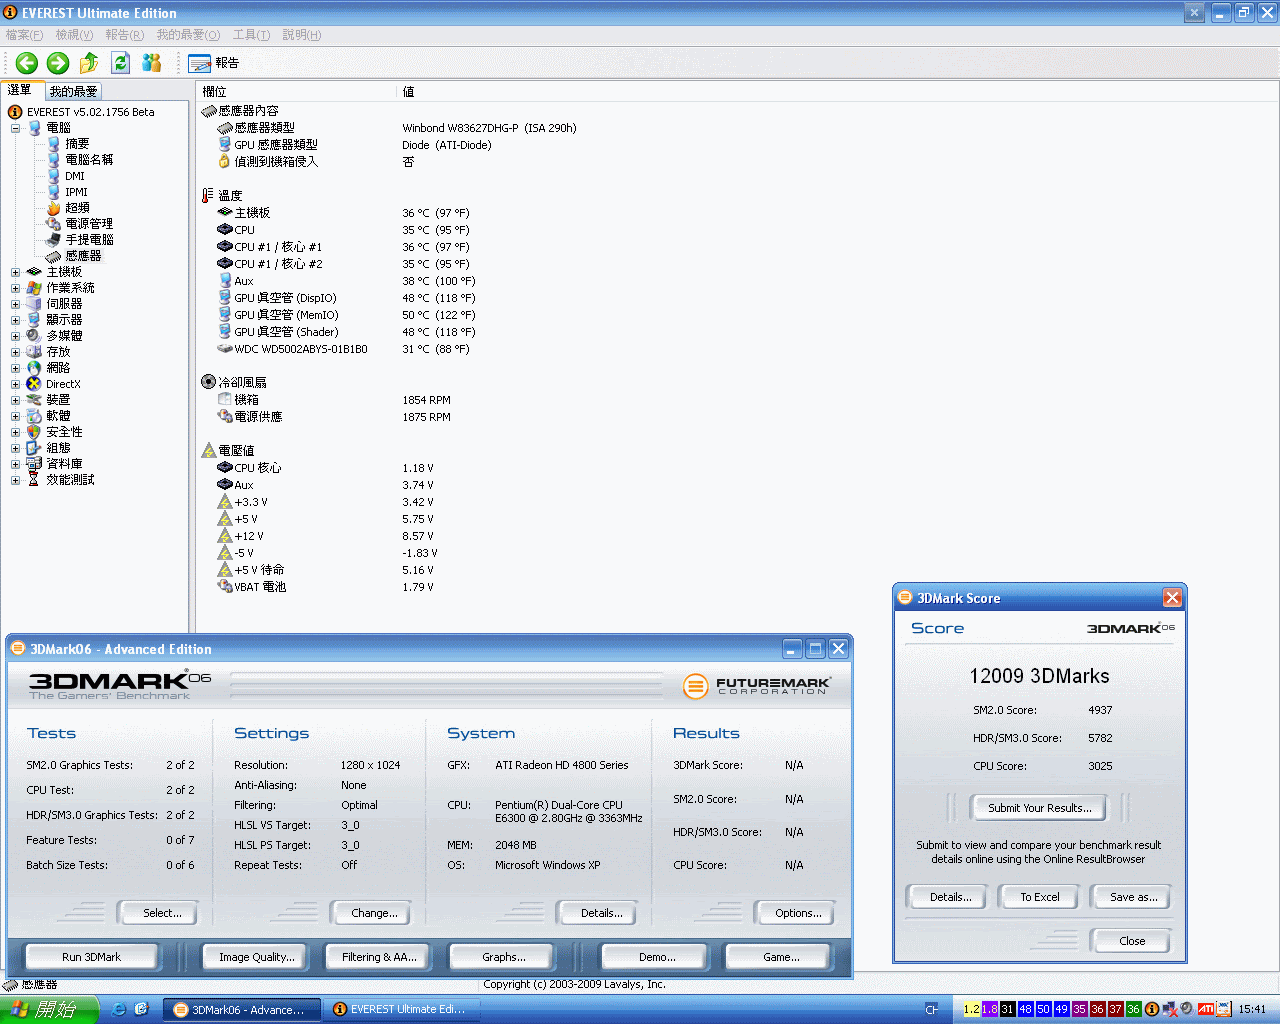Image resolution: width=1280 pixels, height=1024 pixels.
Task: Select 超頻 overclock item in tree
Action: pyautogui.click(x=77, y=208)
